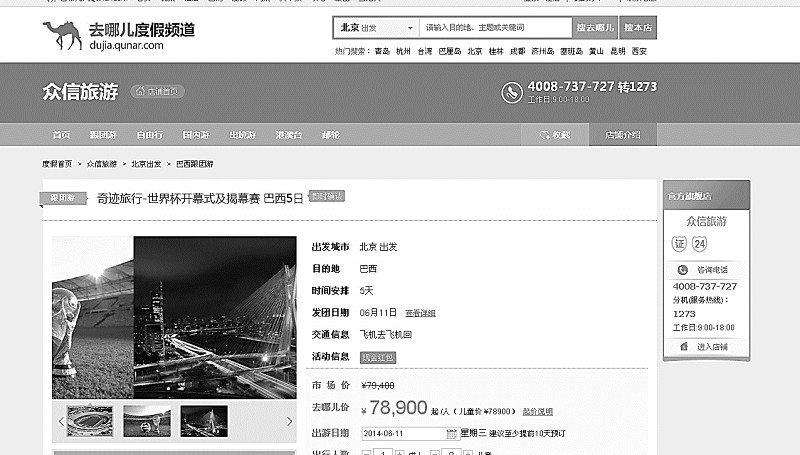Image resolution: width=800 pixels, height=455 pixels.
Task: Select the trophy stadium thumbnail
Action: coord(147,421)
